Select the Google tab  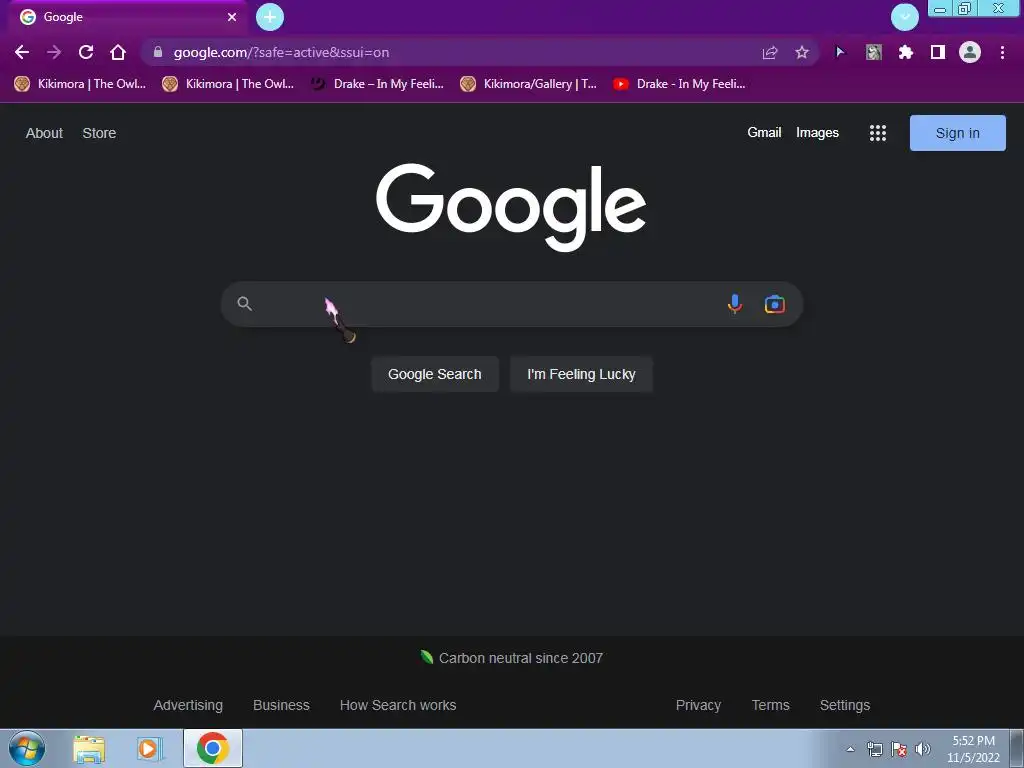pos(127,17)
